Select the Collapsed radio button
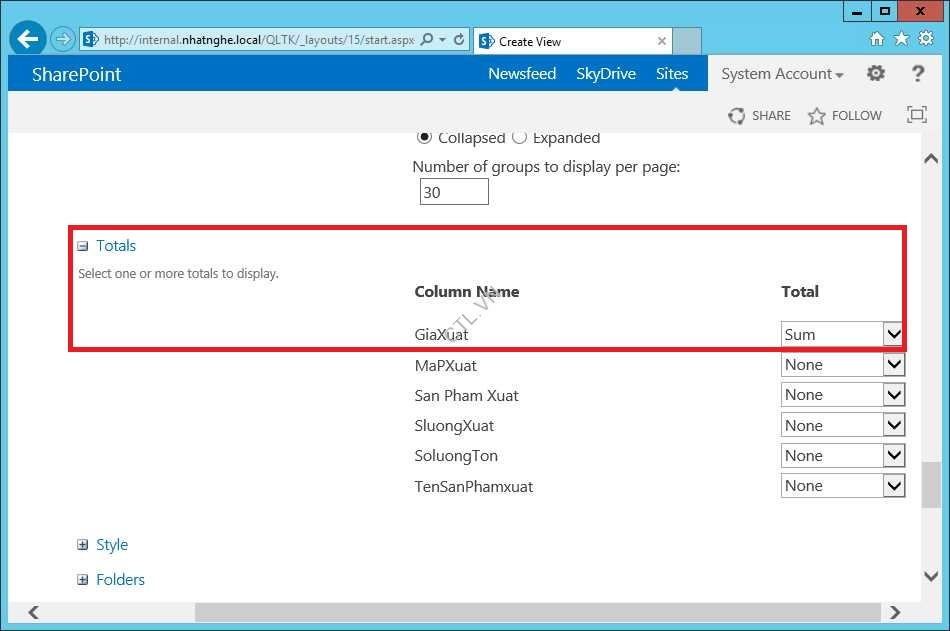This screenshot has height=631, width=950. pyautogui.click(x=424, y=138)
